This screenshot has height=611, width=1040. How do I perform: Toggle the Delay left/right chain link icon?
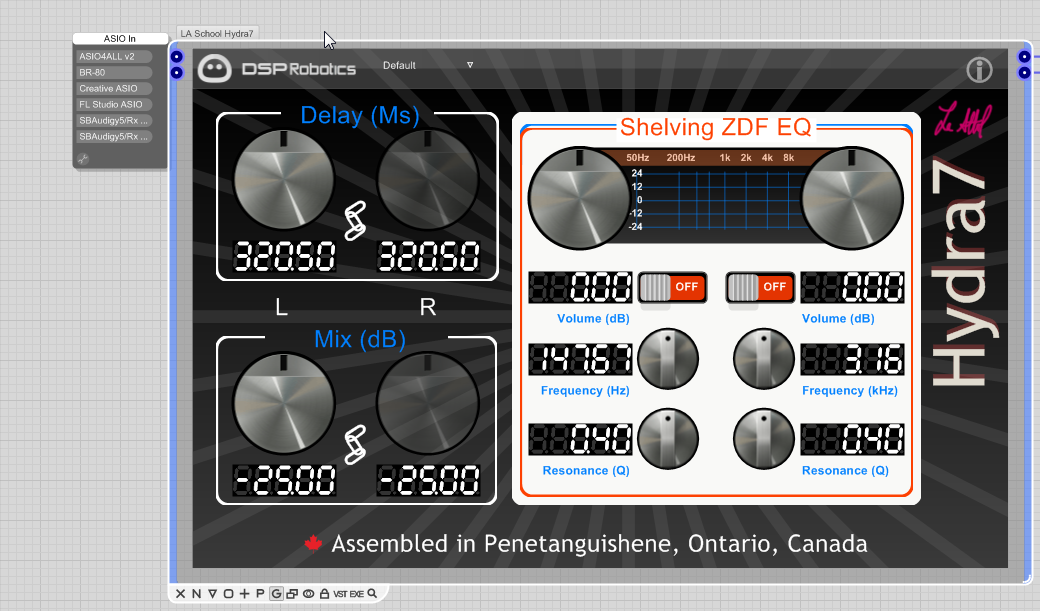tap(355, 221)
